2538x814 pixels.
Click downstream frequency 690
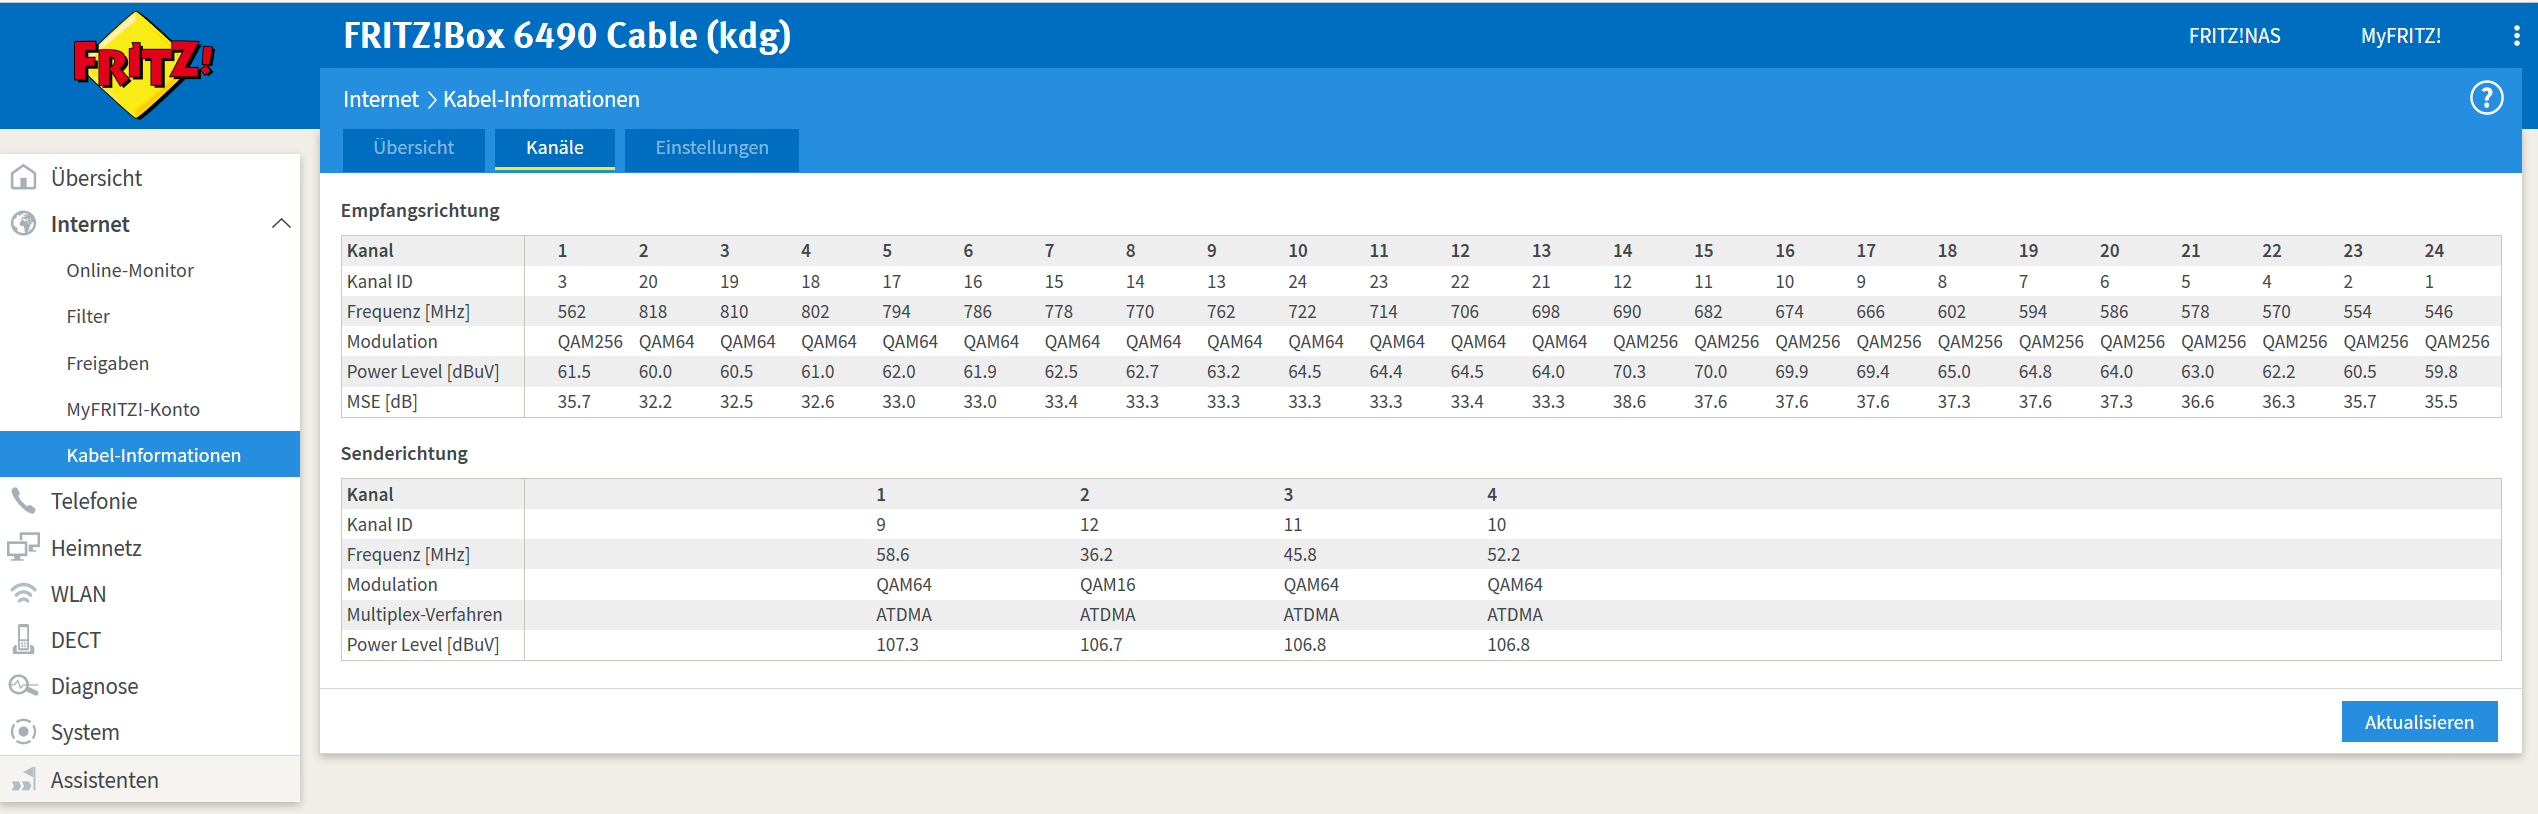[x=1627, y=311]
